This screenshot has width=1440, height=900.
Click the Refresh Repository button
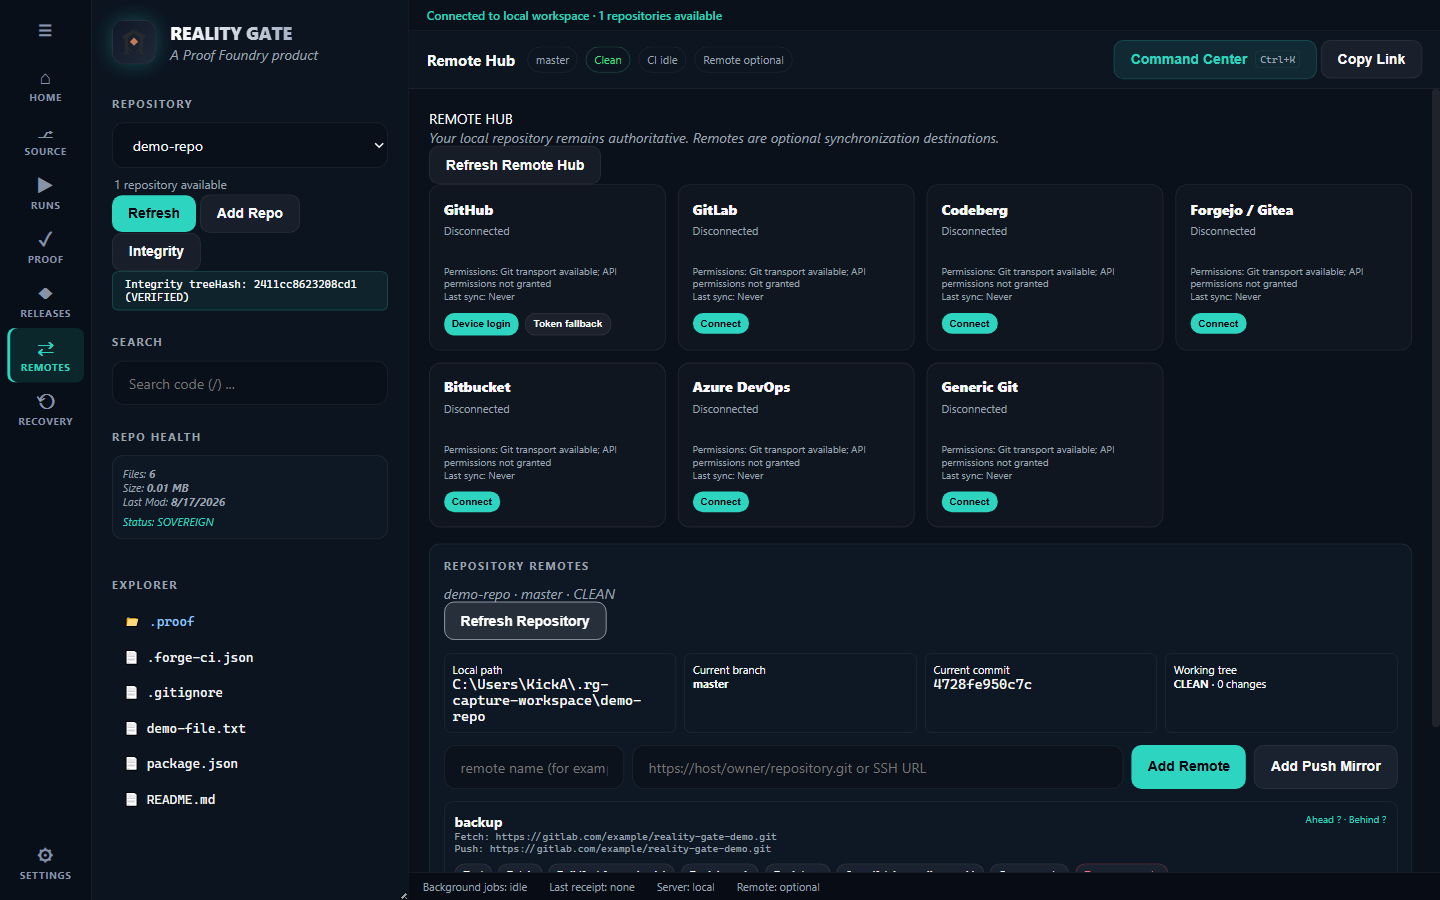point(525,621)
